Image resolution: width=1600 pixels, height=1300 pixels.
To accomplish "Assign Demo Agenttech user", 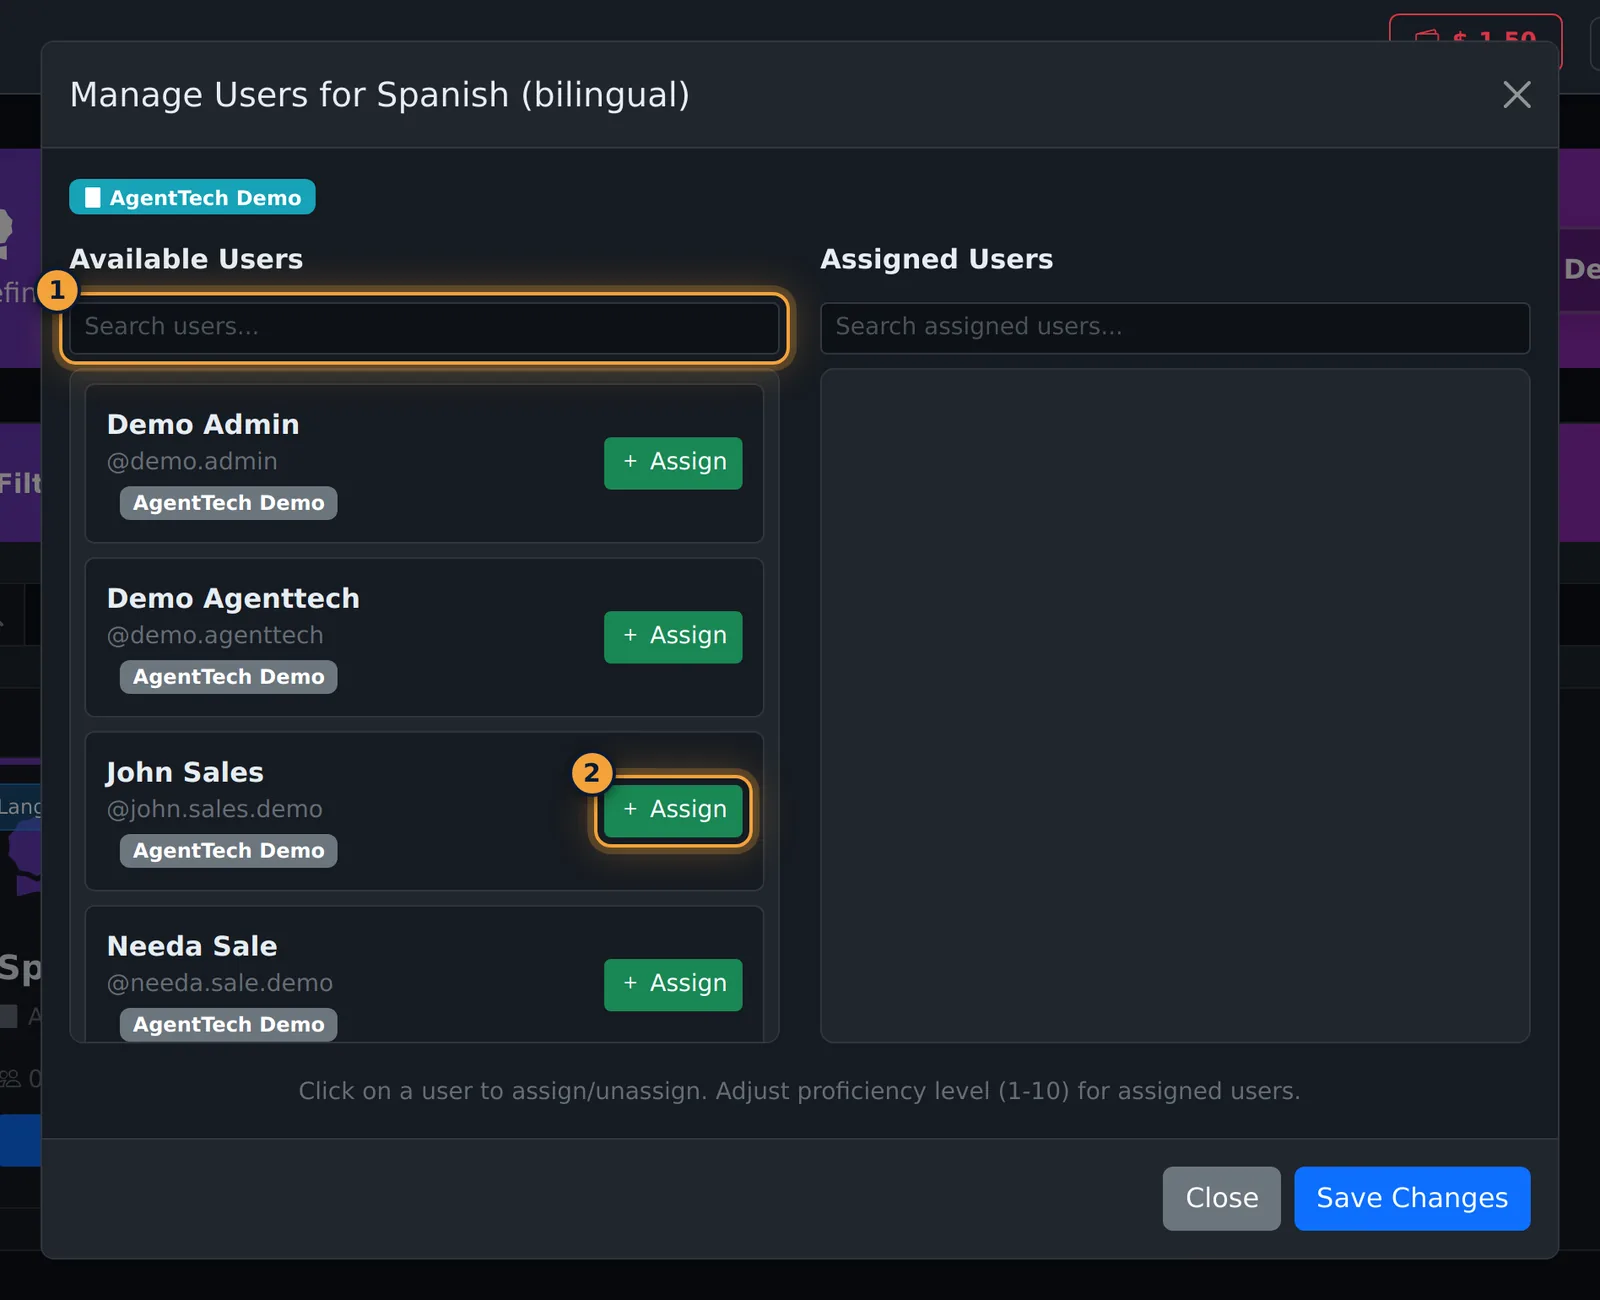I will 673,637.
